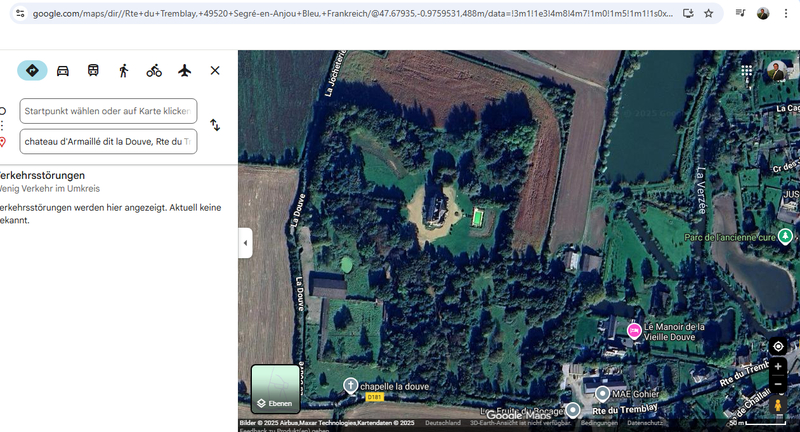Select the driving (car) travel mode
Screen dimensions: 800x432
tap(63, 71)
